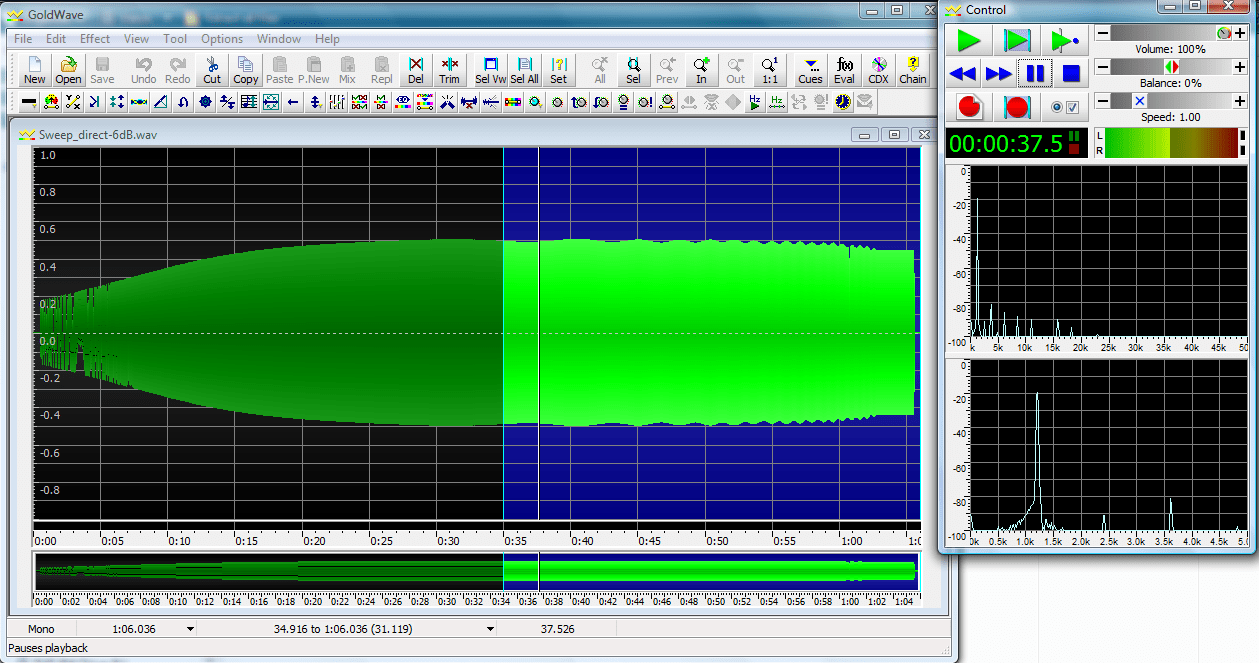
Task: Click the 00:00:37.5 time display
Action: [1017, 143]
